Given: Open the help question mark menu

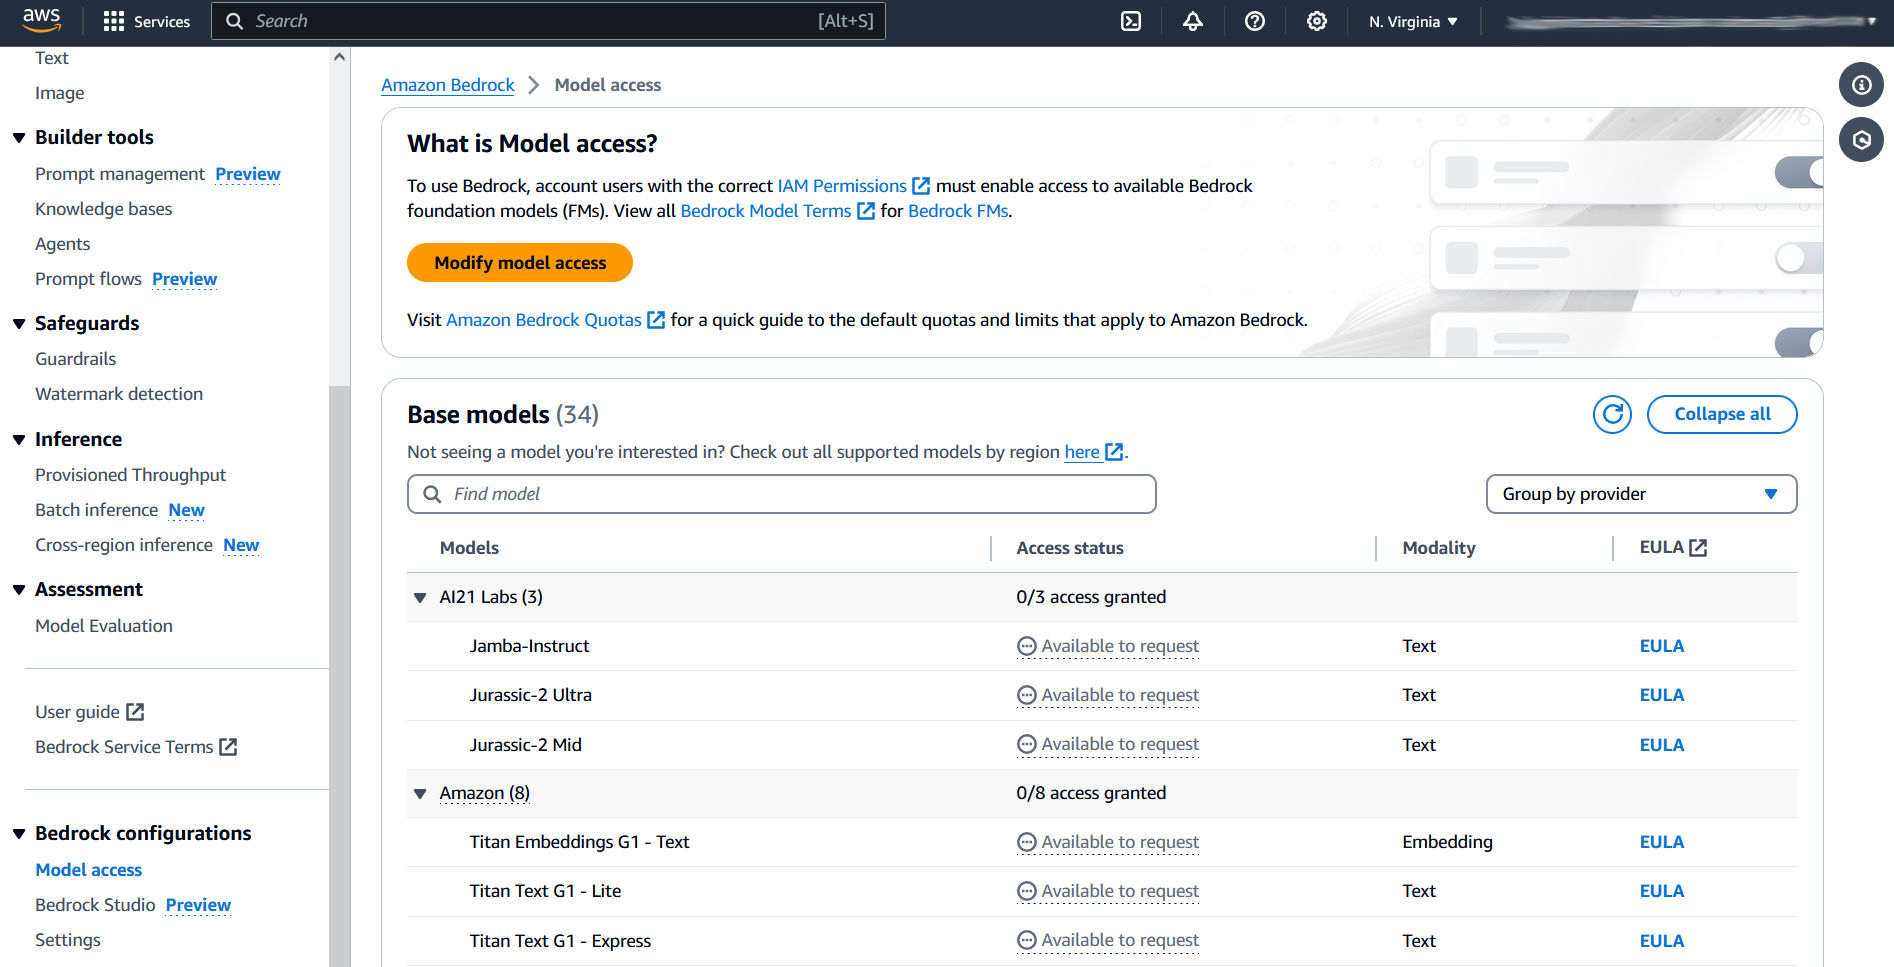Looking at the screenshot, I should [x=1255, y=21].
